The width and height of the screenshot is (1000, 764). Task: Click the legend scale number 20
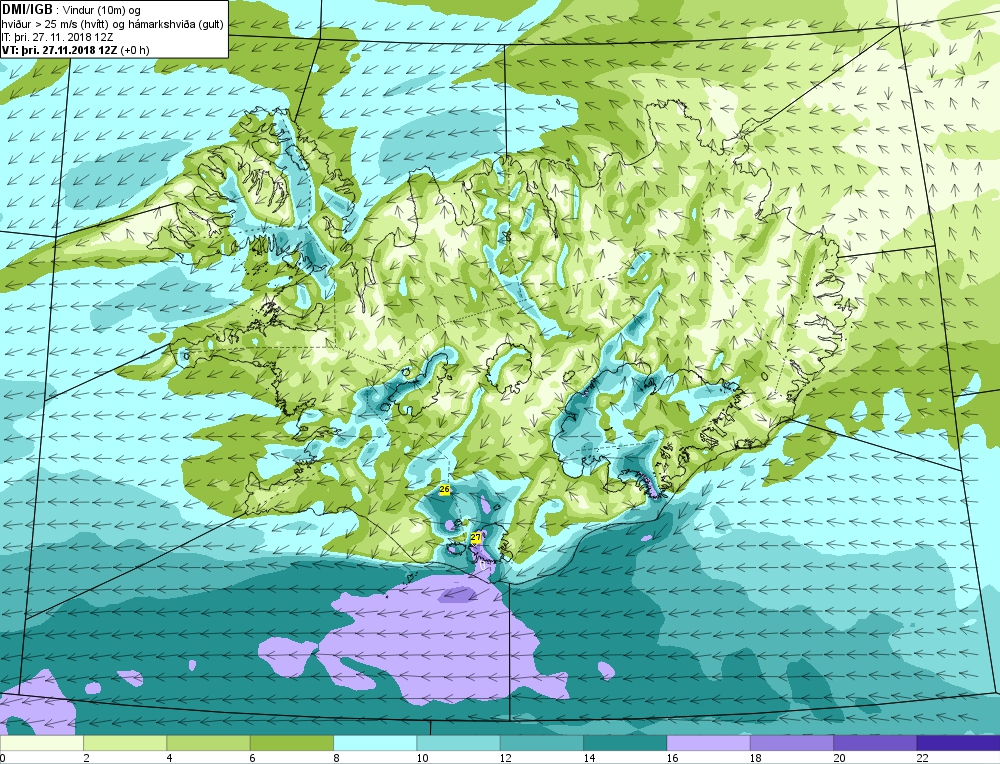839,758
